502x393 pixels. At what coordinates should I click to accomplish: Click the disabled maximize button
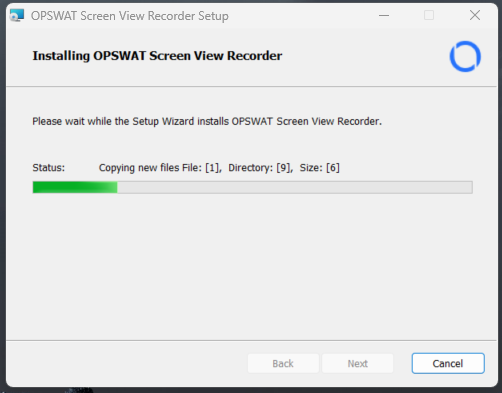tap(429, 15)
